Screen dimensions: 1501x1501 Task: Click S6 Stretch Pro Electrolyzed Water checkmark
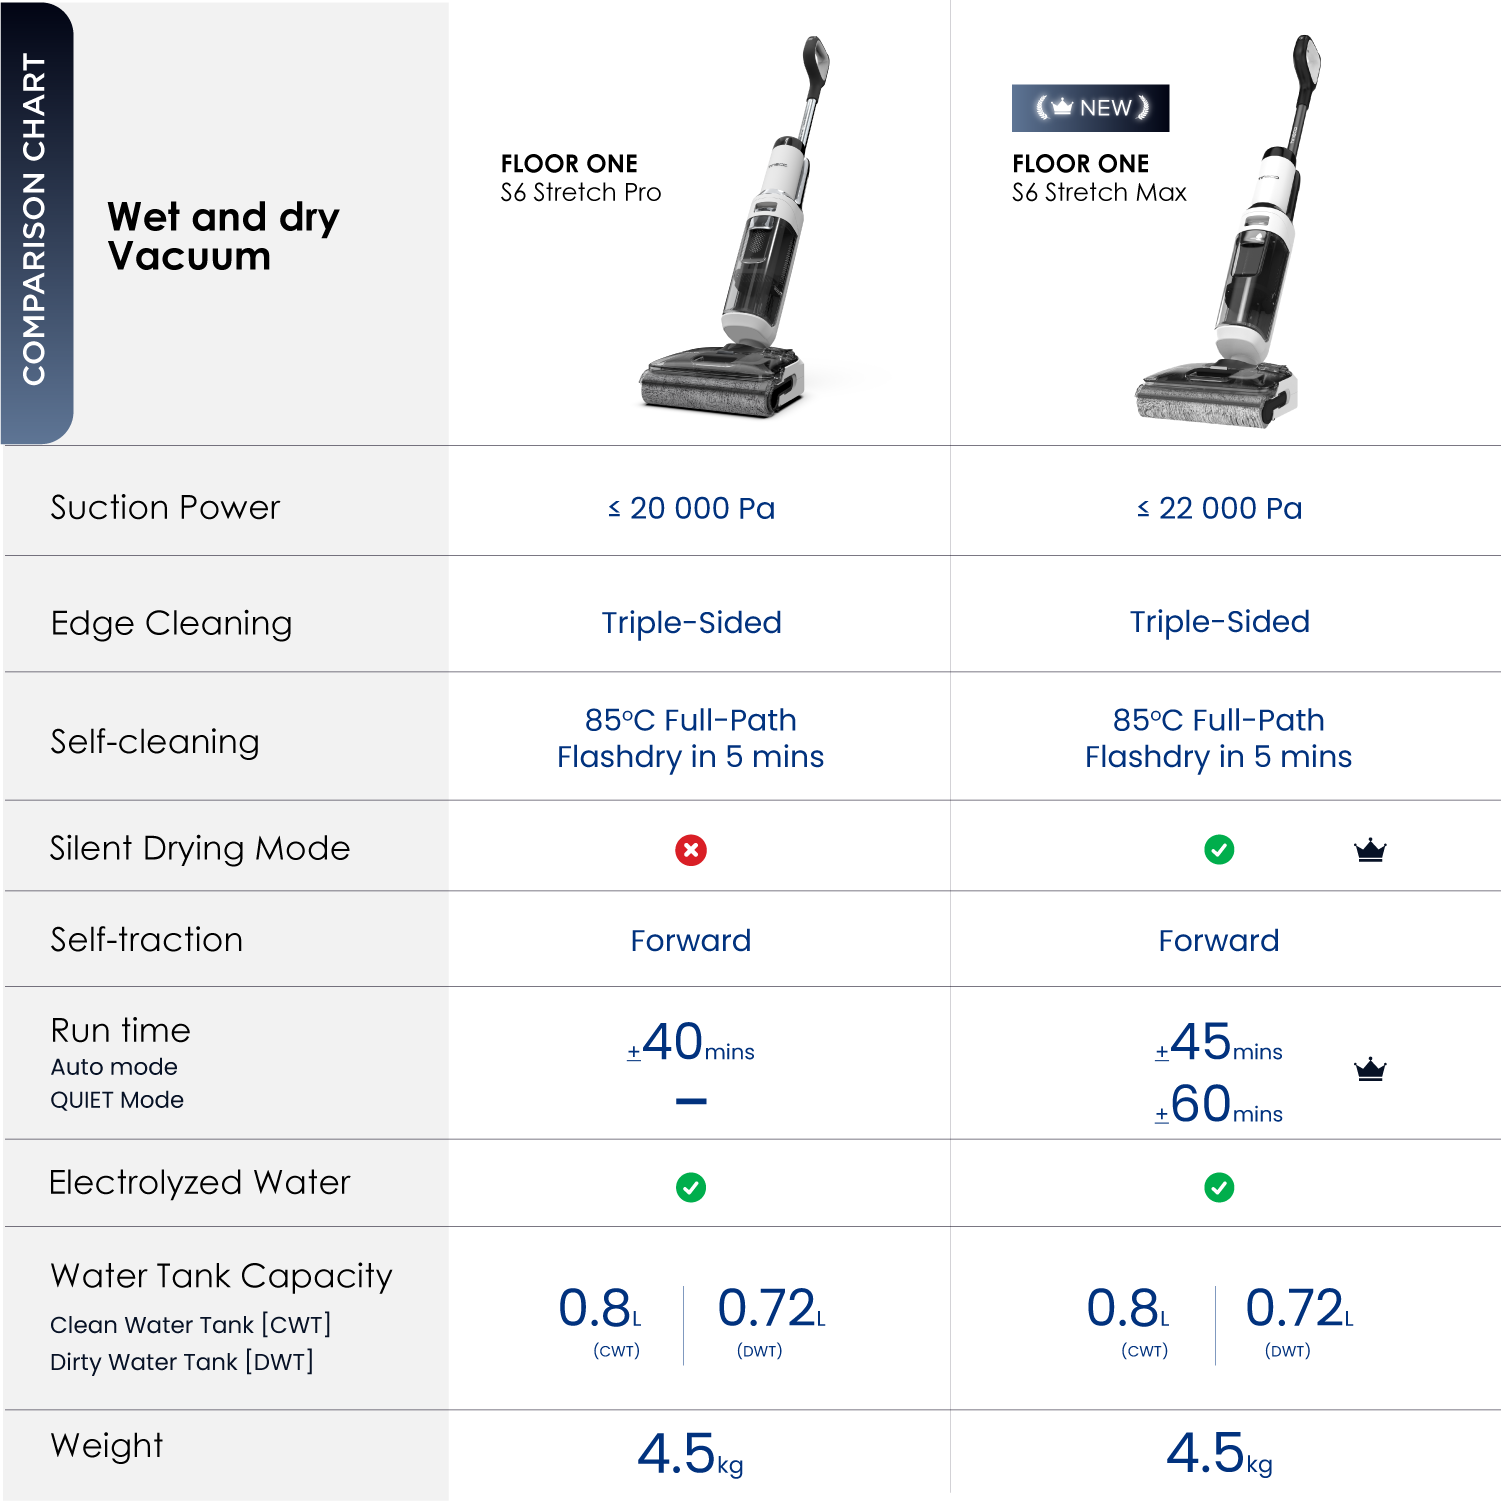[690, 1187]
